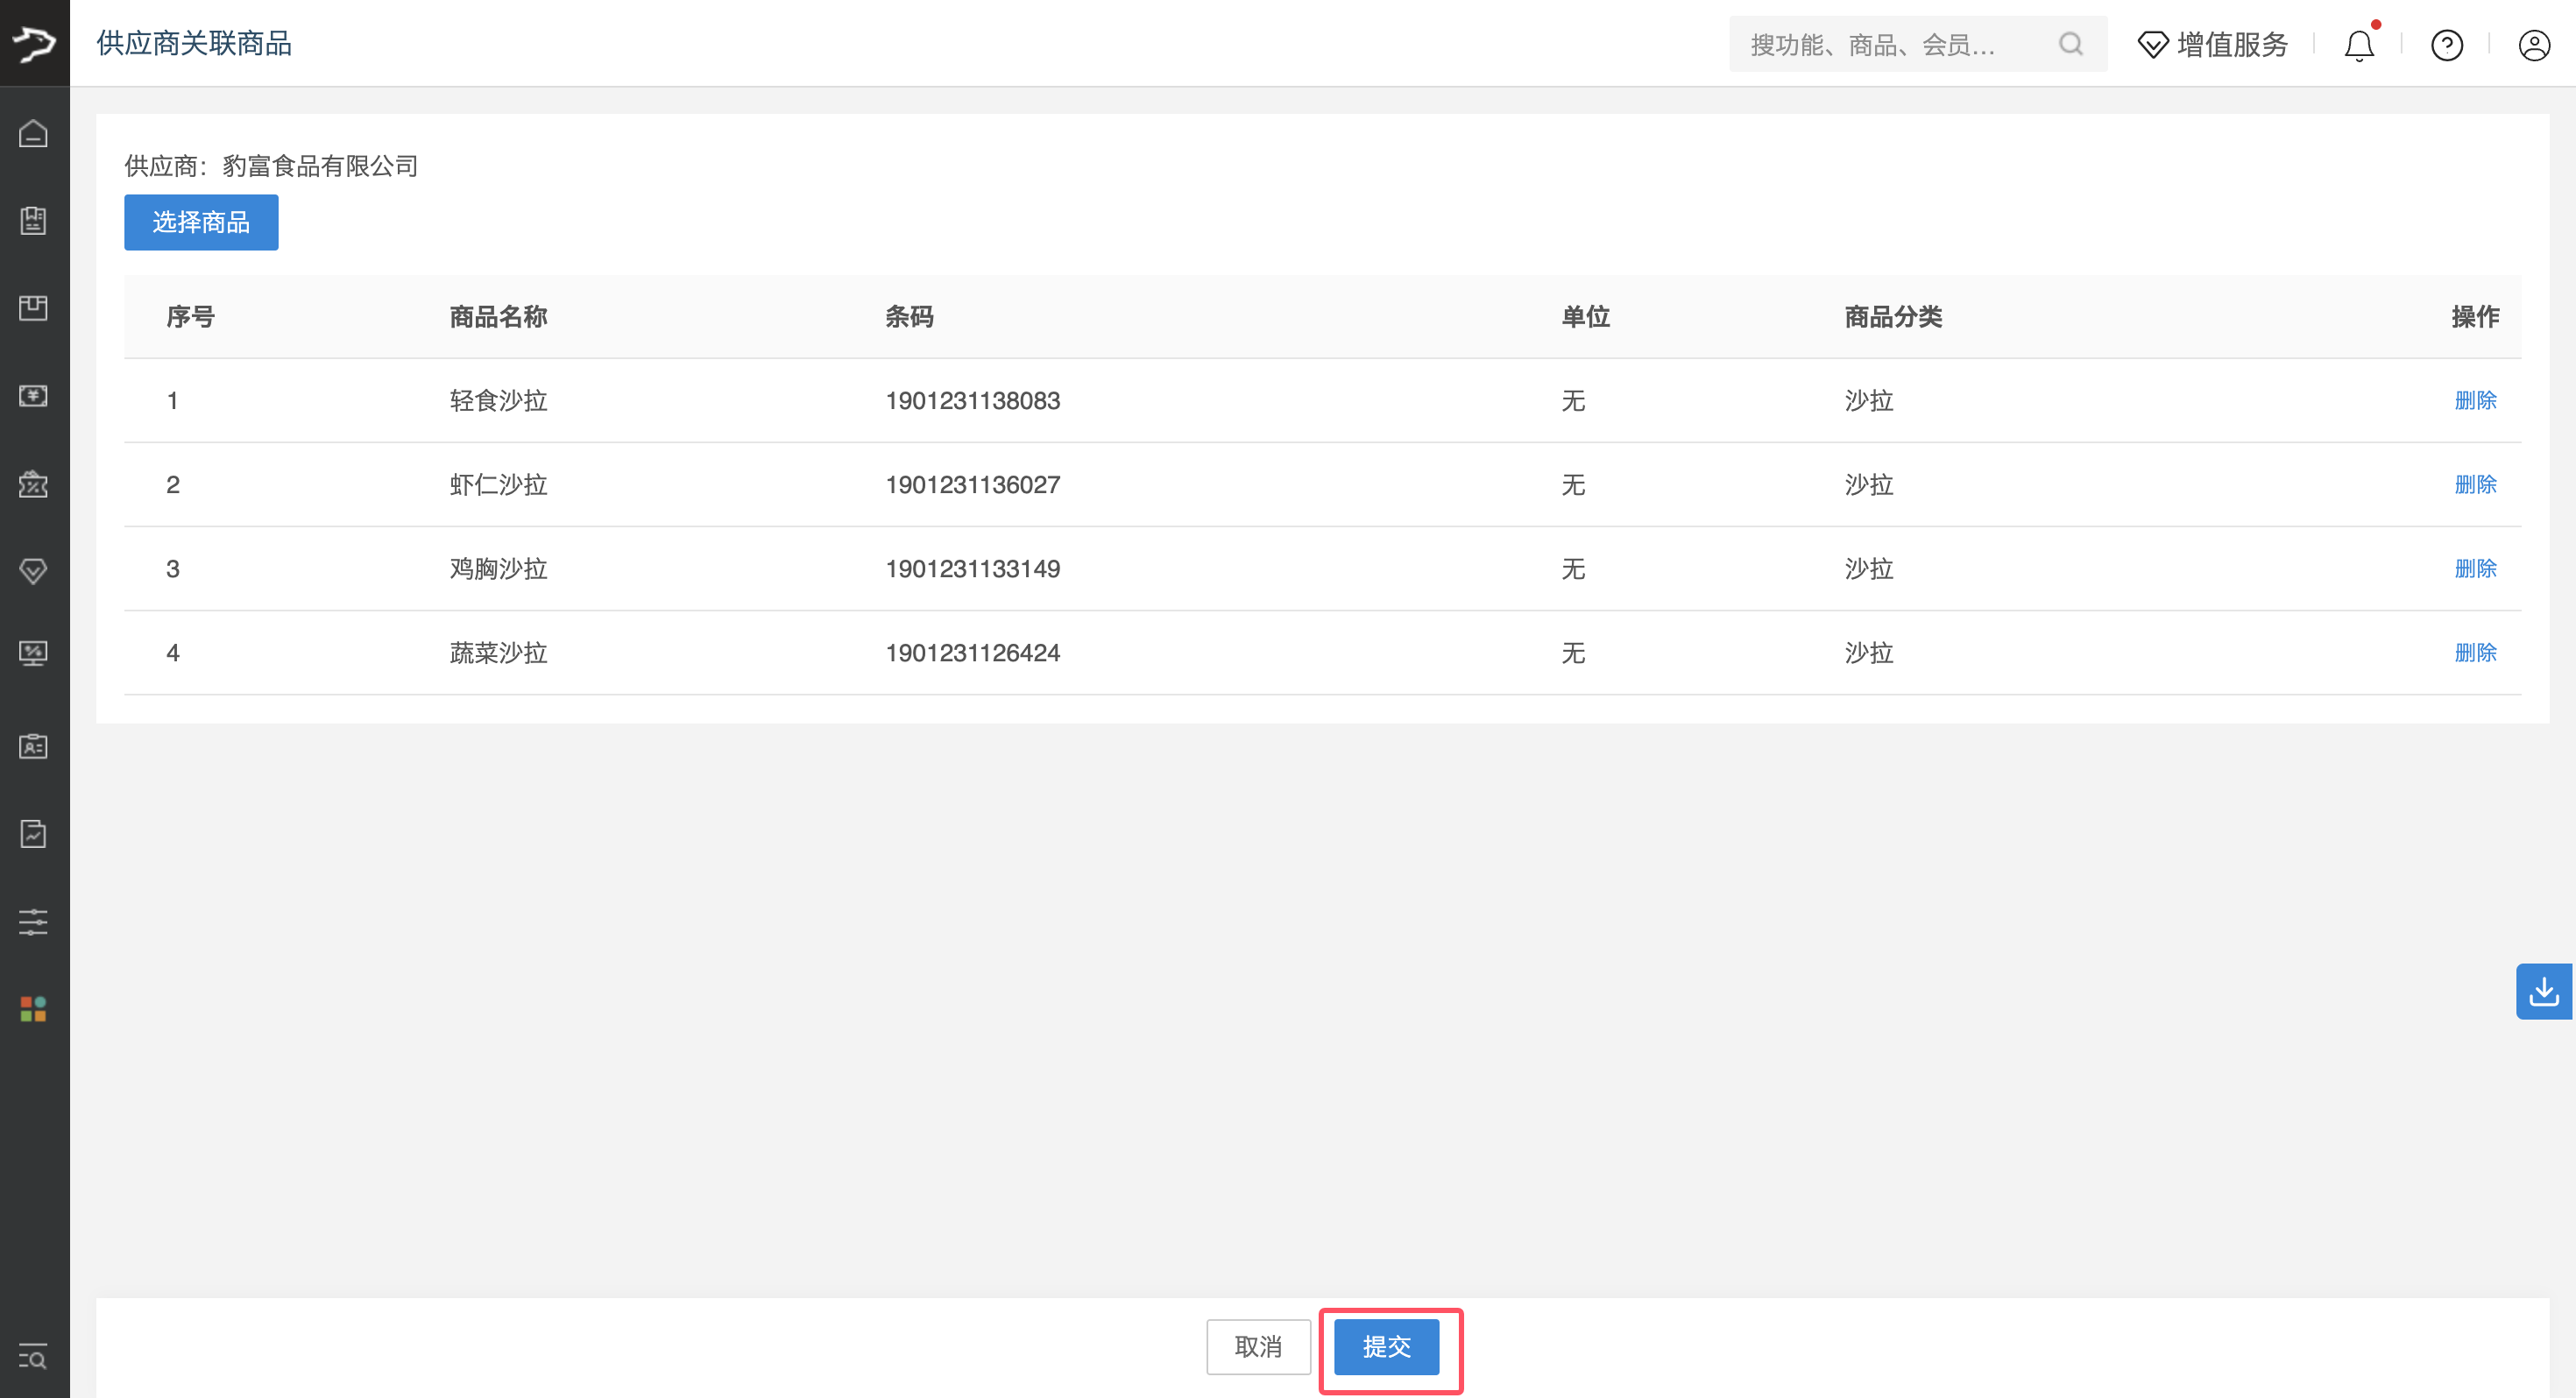Click the 轻食沙拉 product name
2576x1398 pixels.
click(498, 400)
